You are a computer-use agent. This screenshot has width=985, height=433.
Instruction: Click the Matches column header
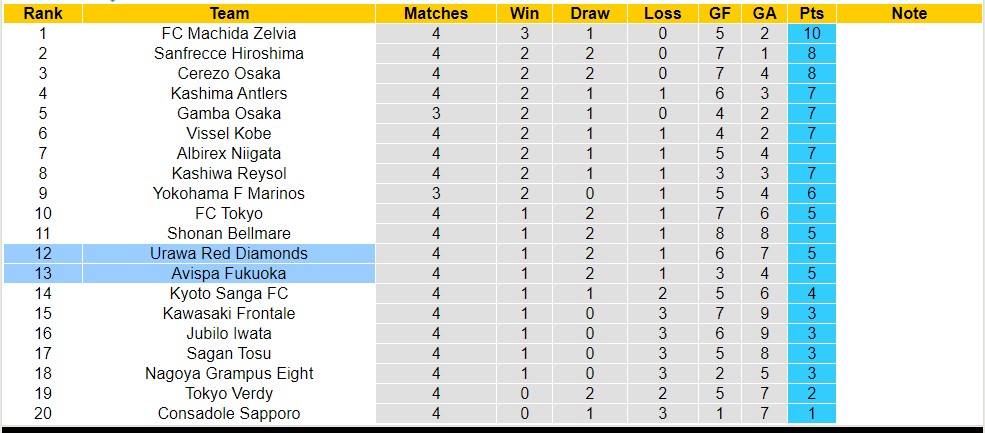pos(436,14)
